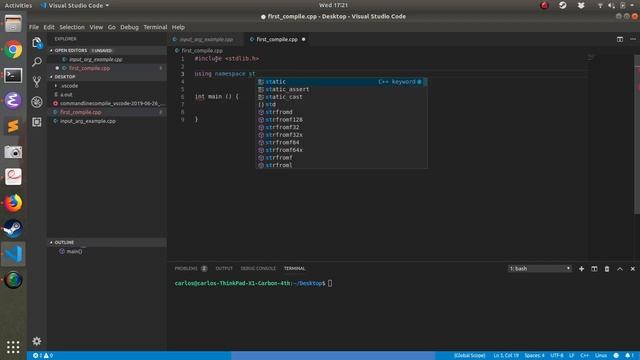The width and height of the screenshot is (640, 360).
Task: Change indentation via Spaces: 4
Action: [x=534, y=356]
